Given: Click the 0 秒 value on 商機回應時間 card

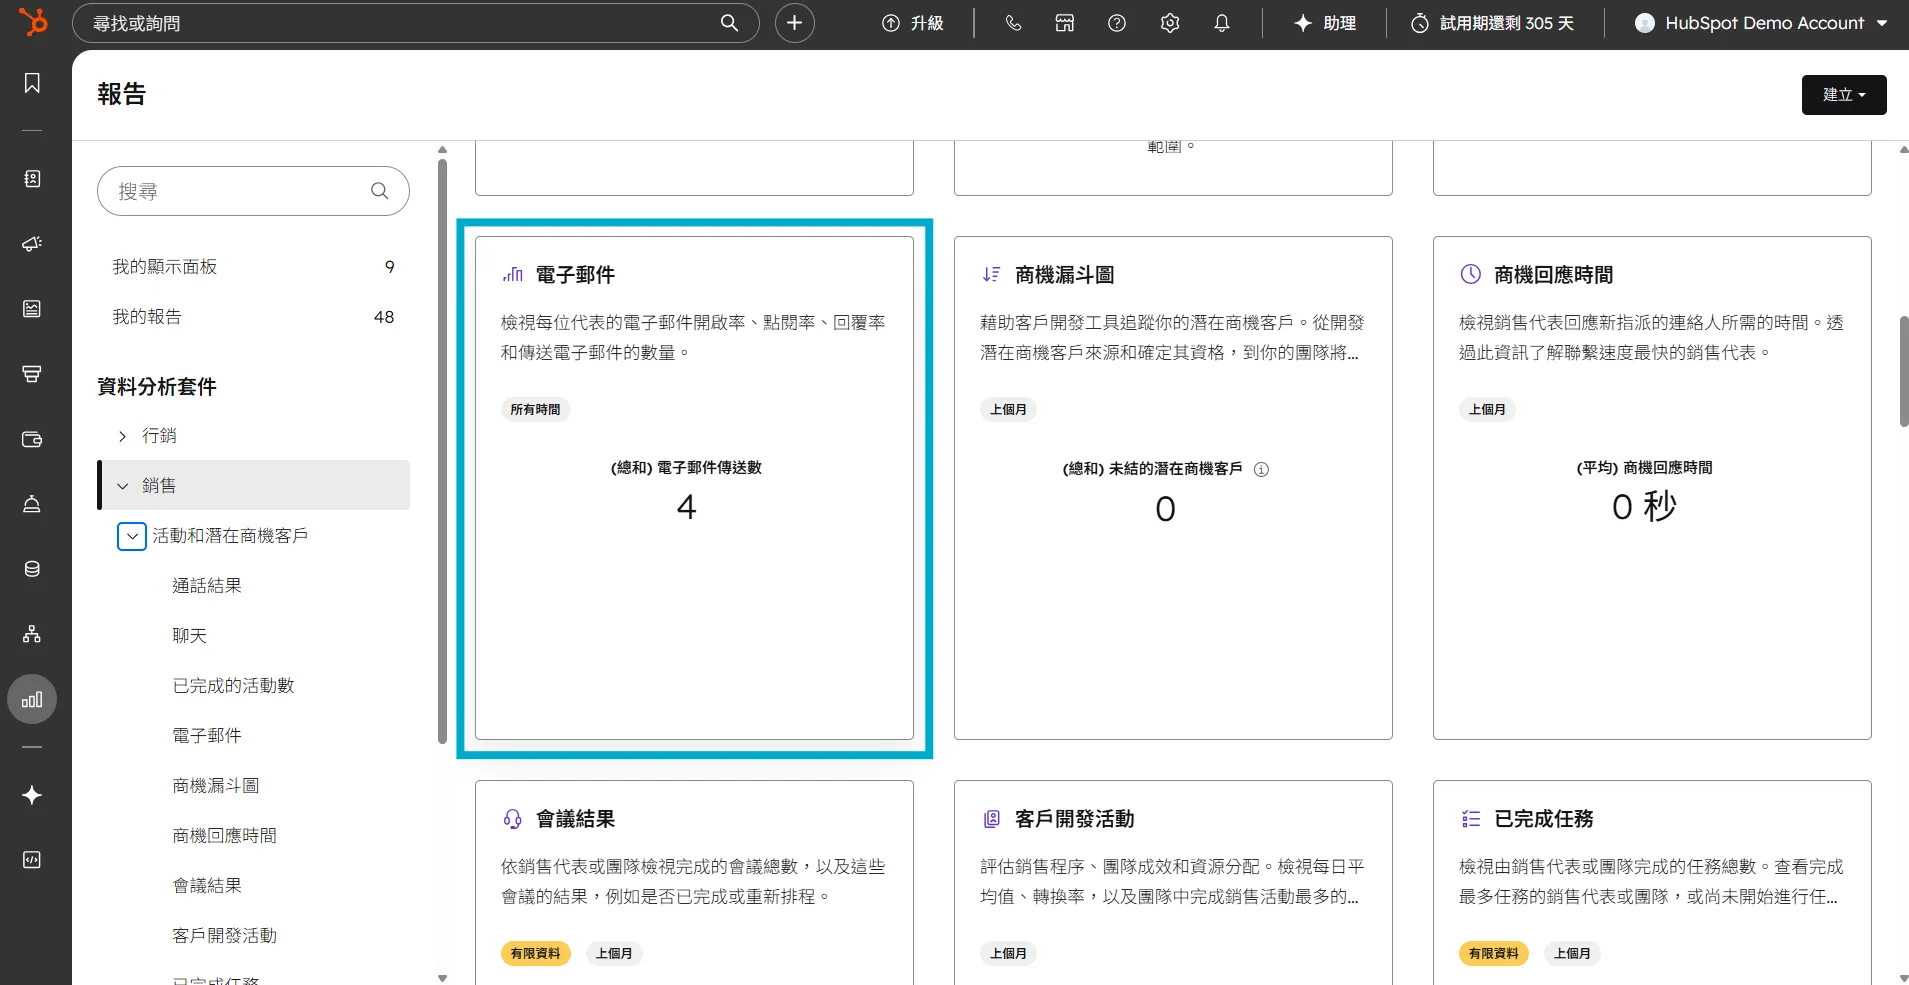Looking at the screenshot, I should pos(1644,507).
